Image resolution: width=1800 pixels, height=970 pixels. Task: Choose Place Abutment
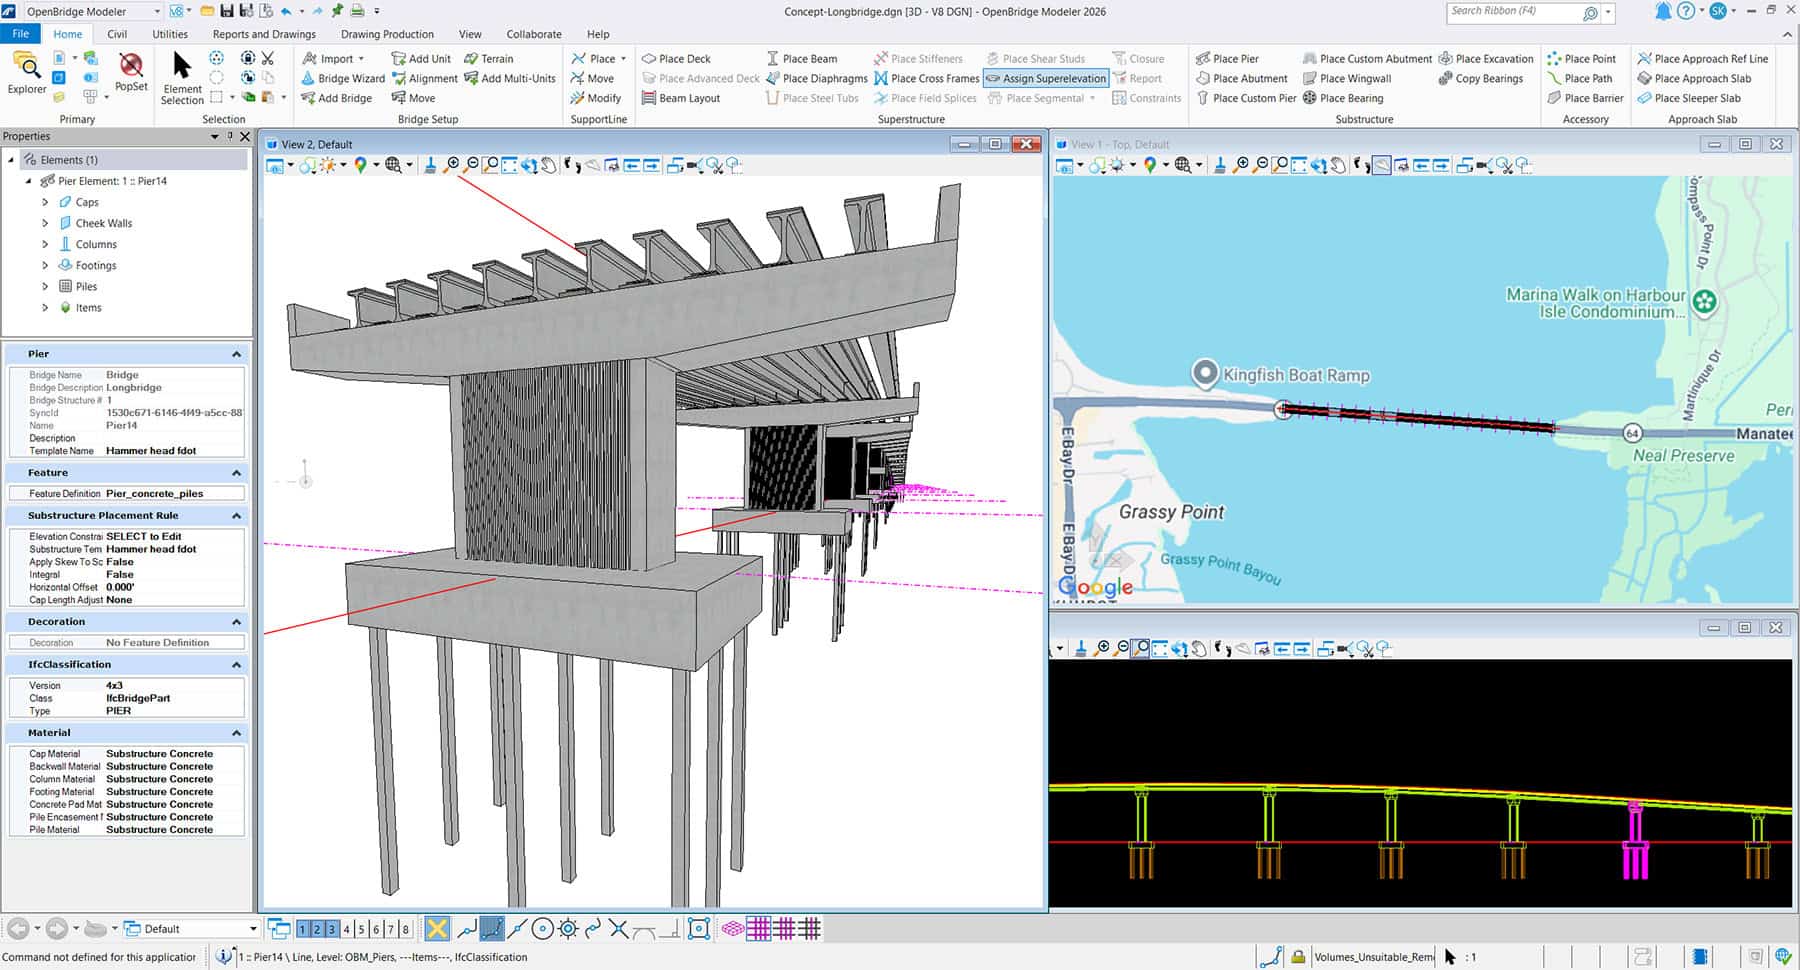(x=1241, y=78)
